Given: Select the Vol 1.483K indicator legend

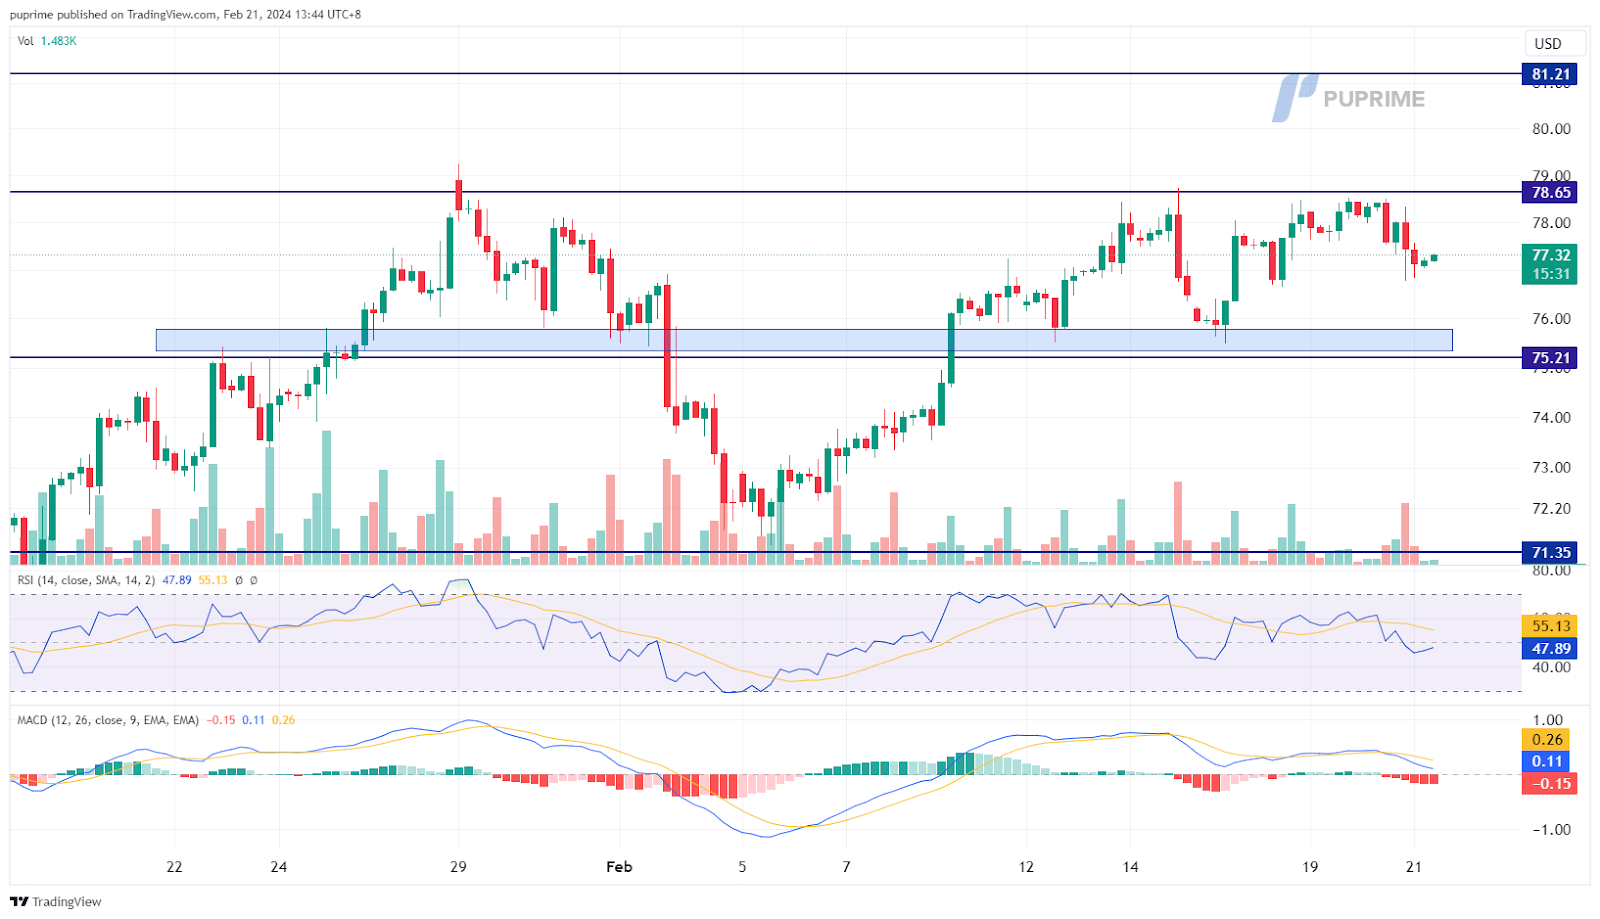Looking at the screenshot, I should [47, 41].
